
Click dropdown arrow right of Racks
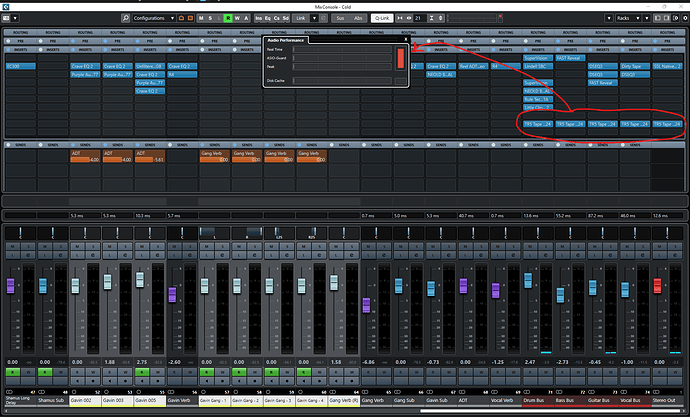pos(646,18)
